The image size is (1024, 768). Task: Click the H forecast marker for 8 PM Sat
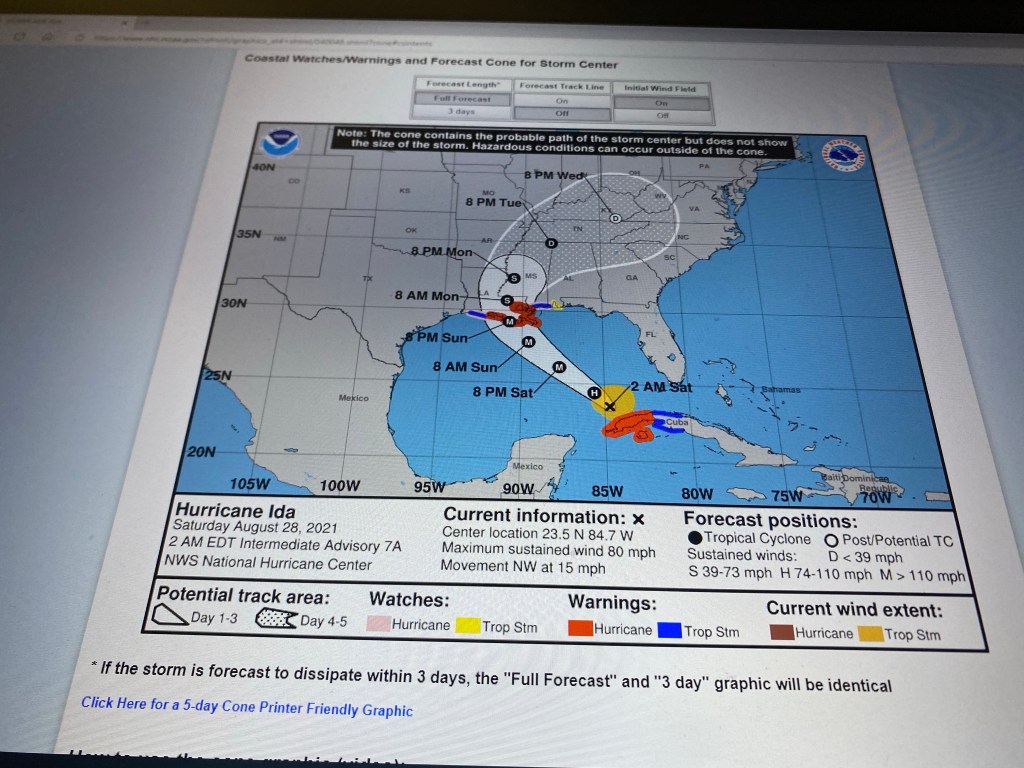(x=594, y=392)
